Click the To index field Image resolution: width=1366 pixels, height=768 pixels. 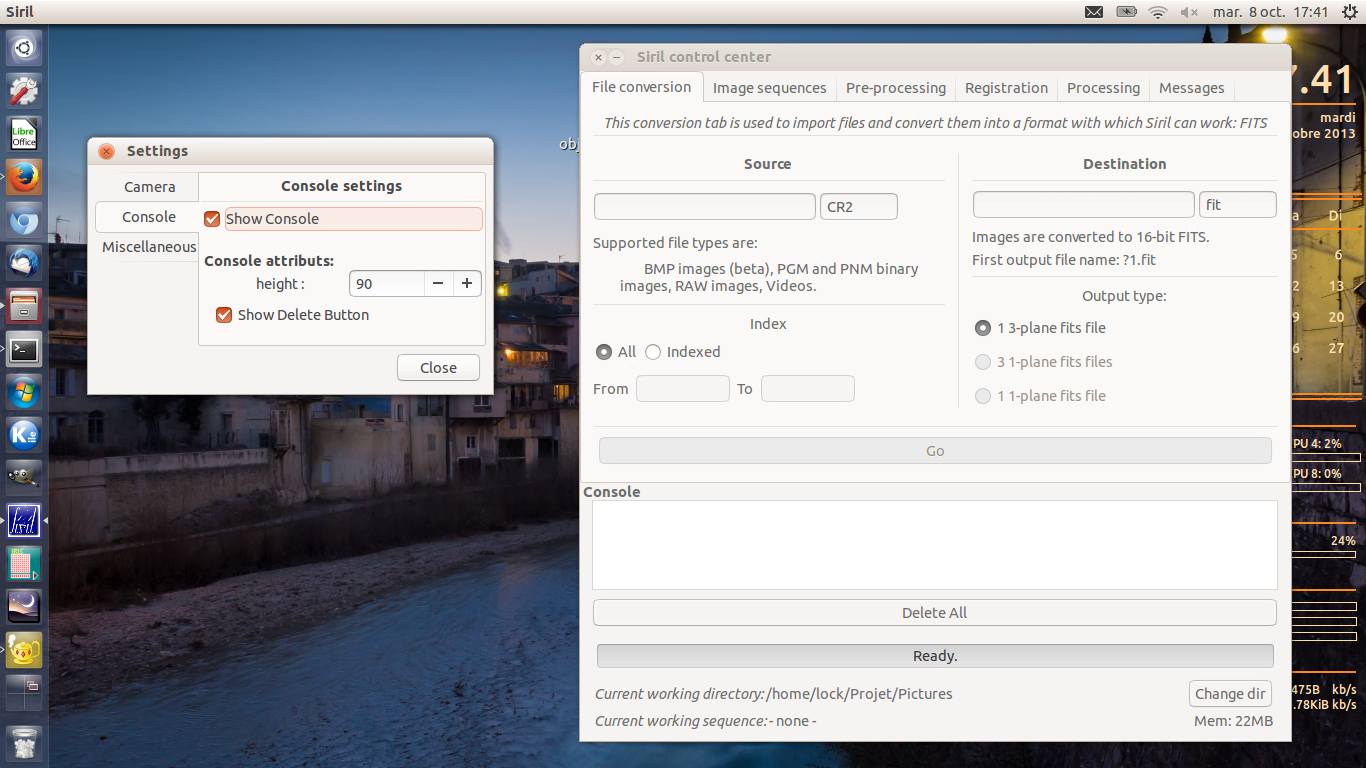808,389
